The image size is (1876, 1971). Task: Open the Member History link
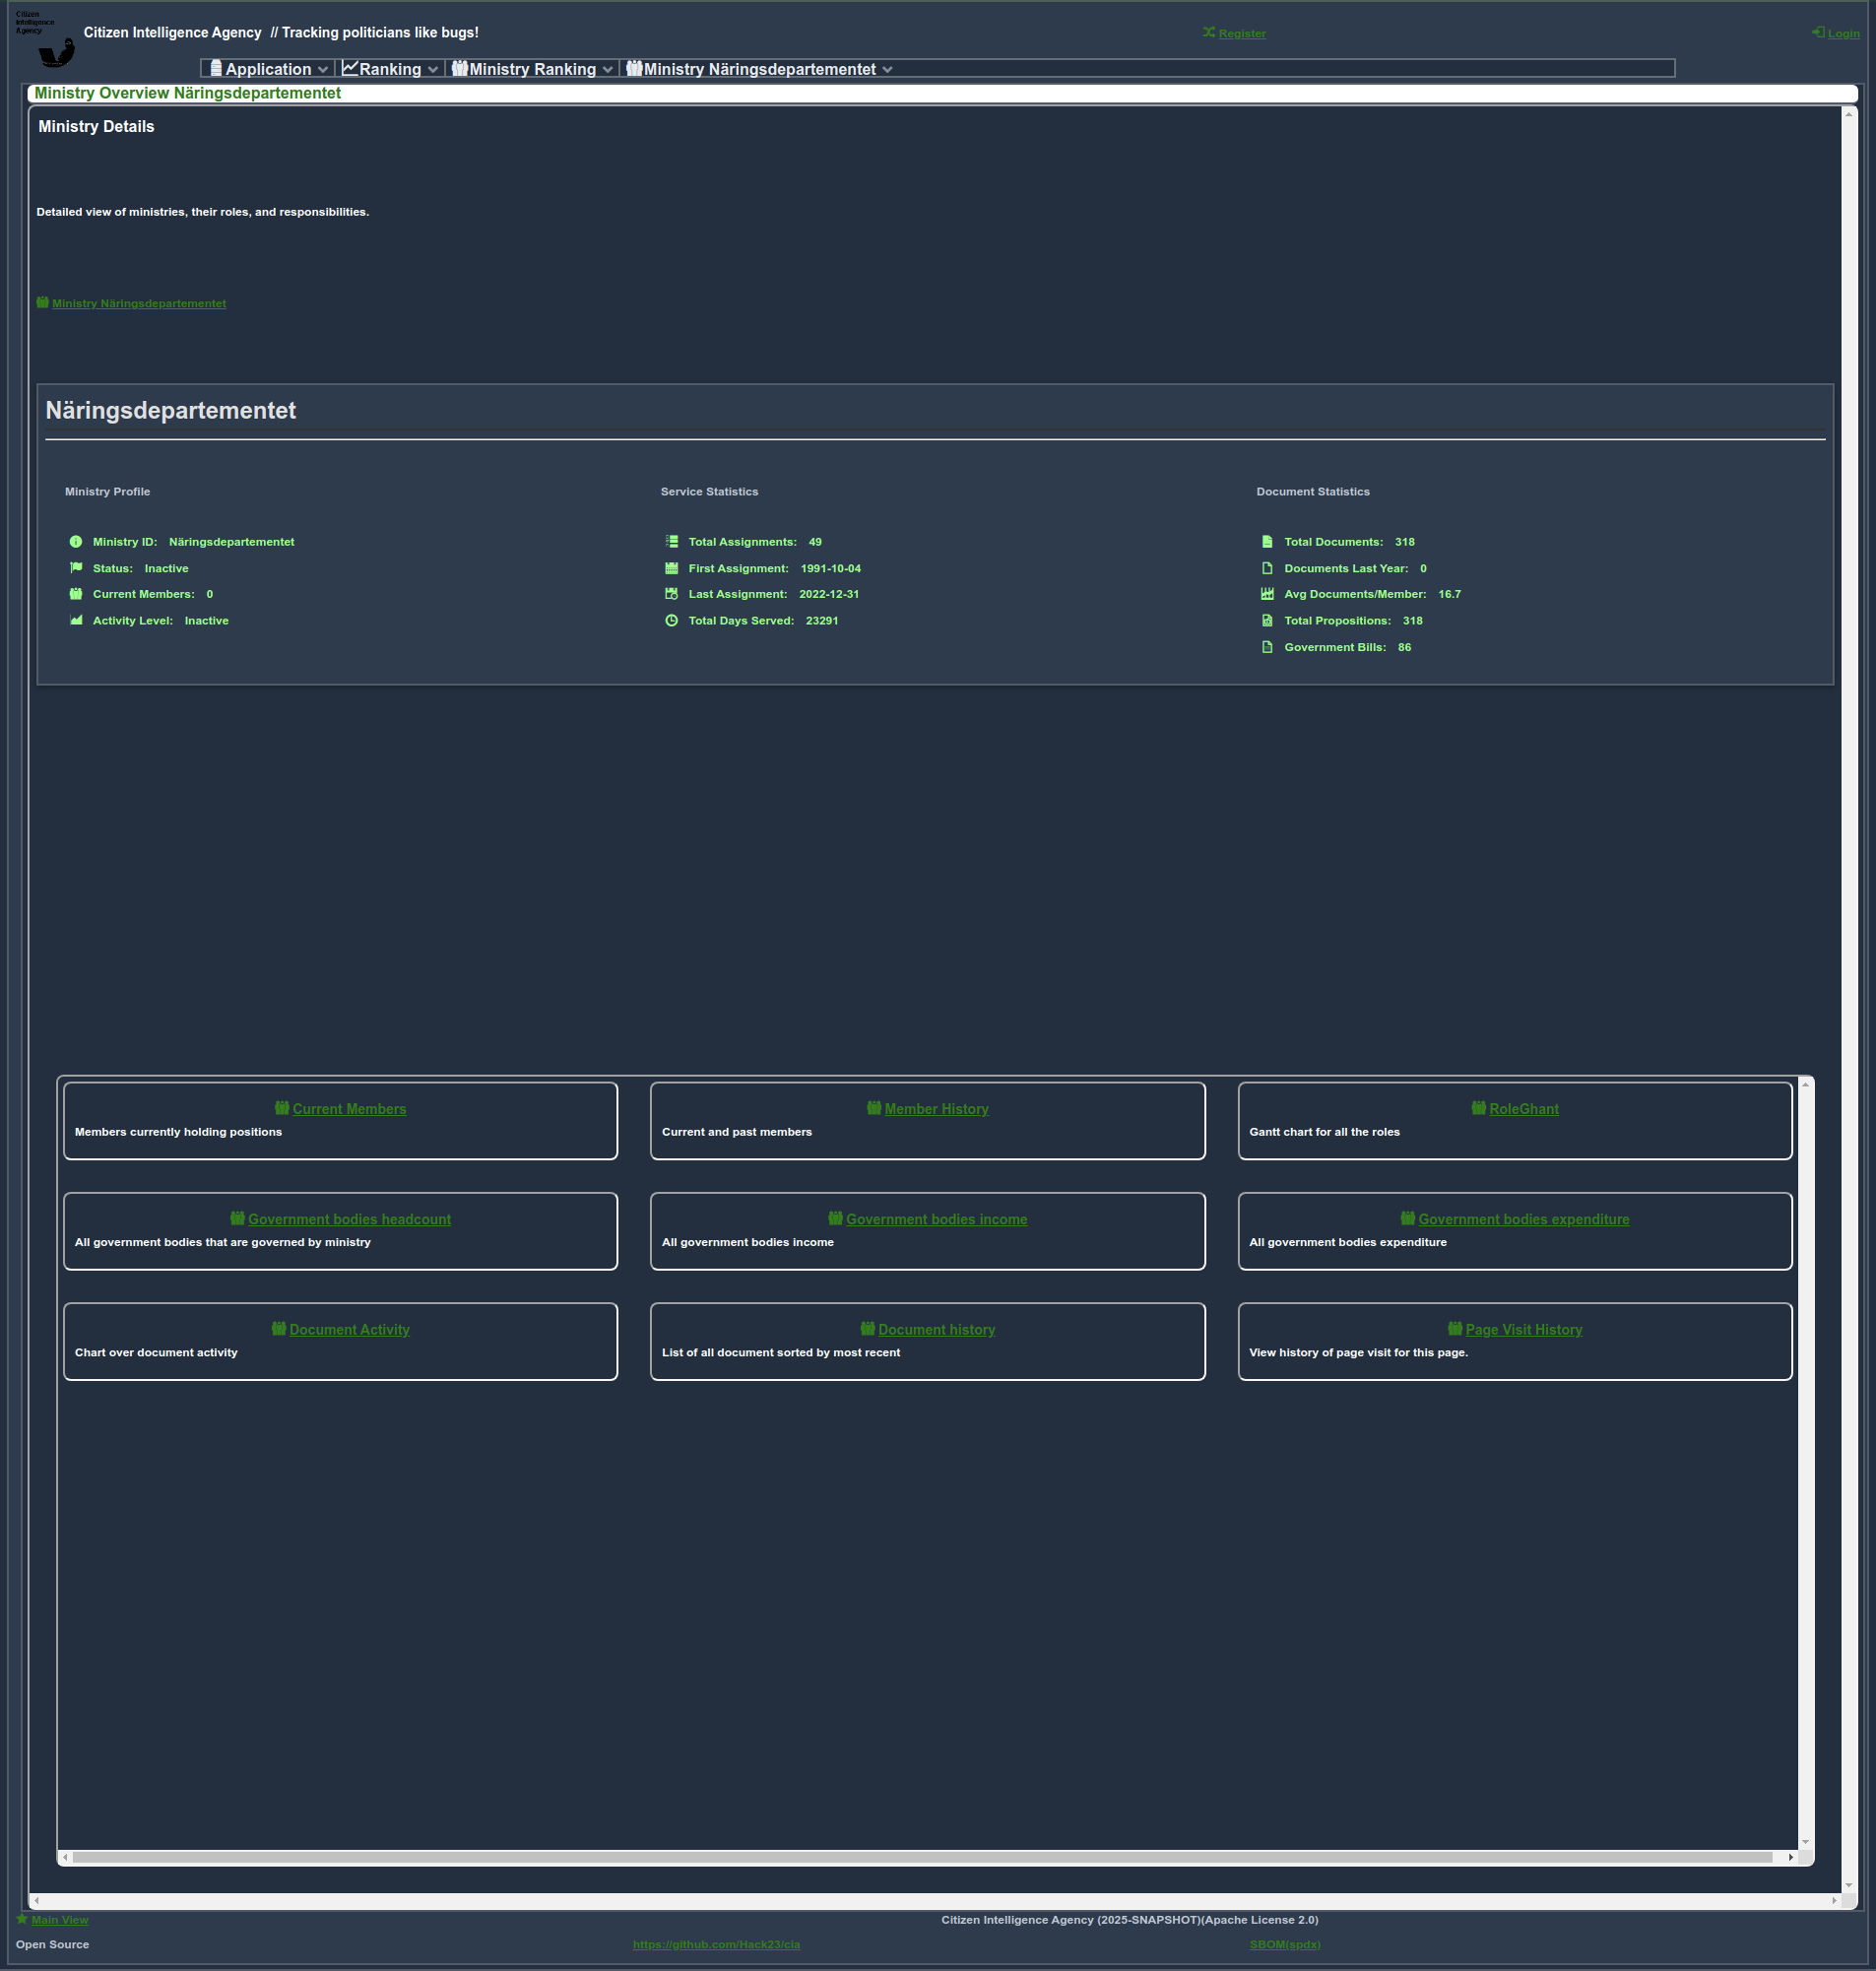tap(937, 1109)
